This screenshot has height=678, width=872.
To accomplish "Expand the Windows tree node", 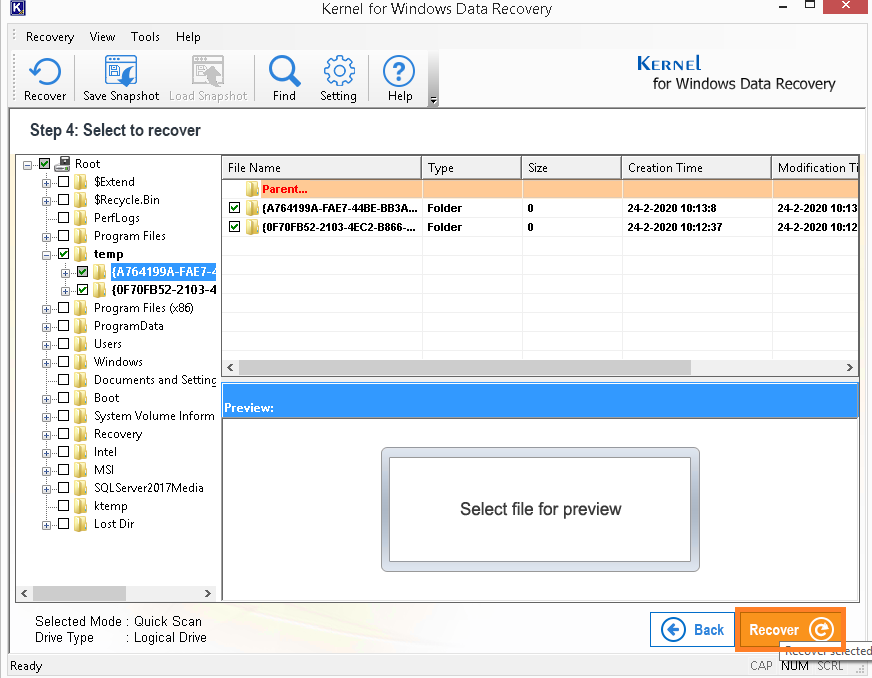I will [x=46, y=363].
